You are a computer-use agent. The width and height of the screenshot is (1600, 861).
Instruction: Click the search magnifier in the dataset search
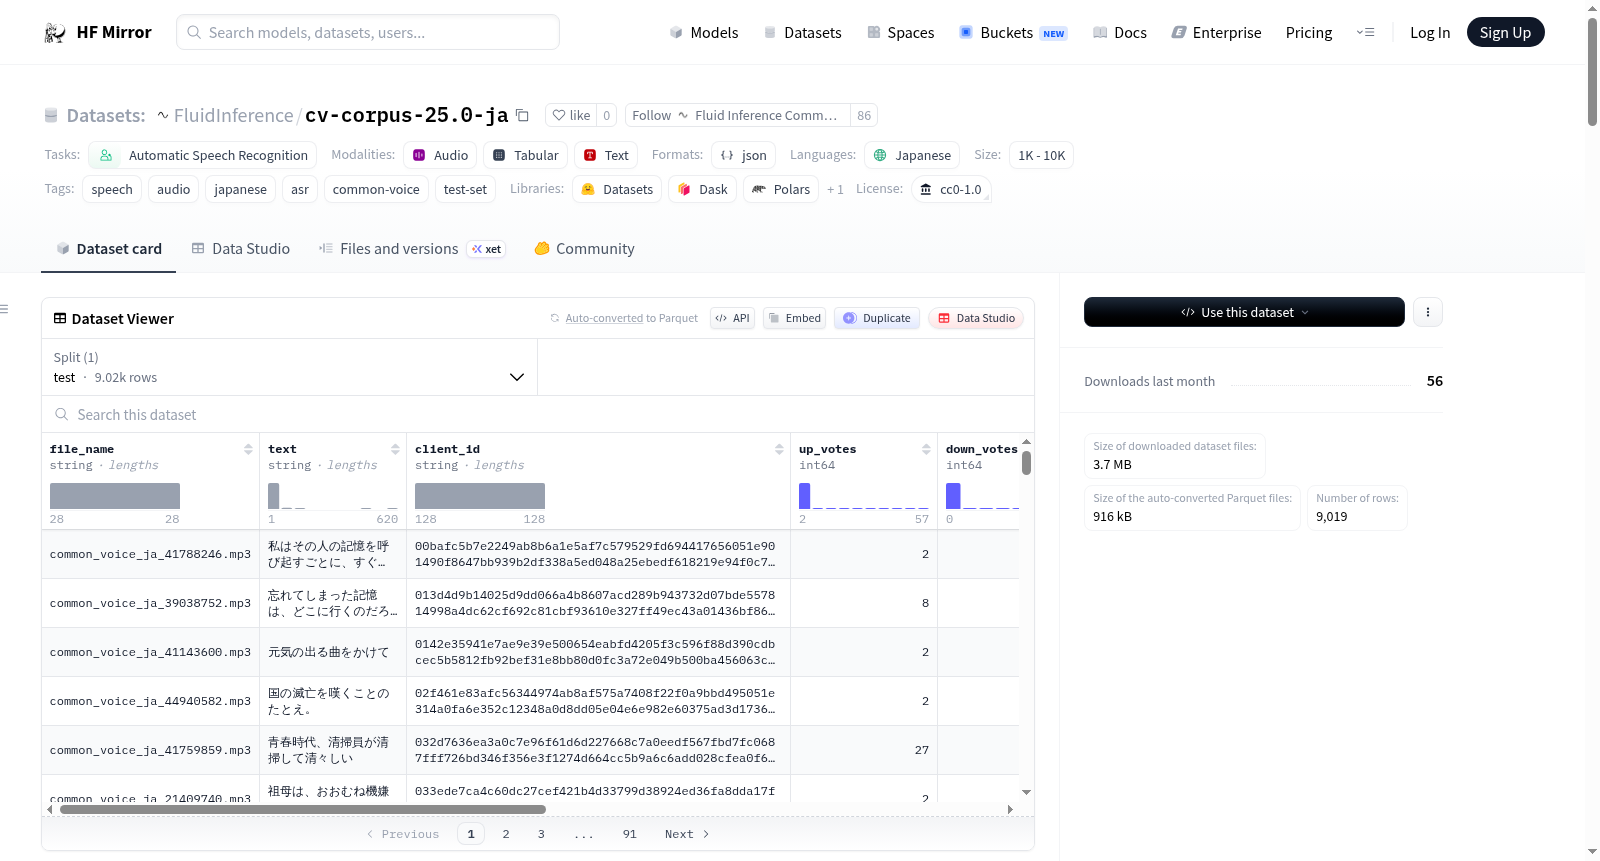click(x=62, y=414)
